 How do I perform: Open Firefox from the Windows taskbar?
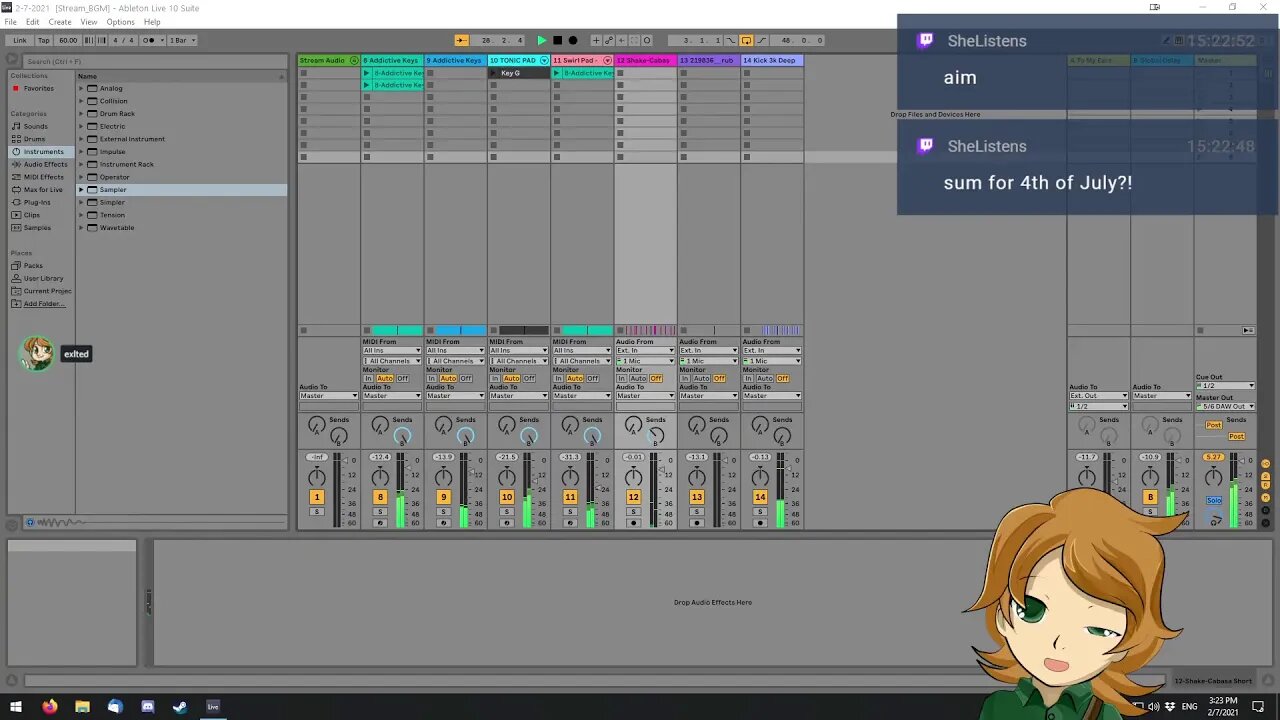tap(49, 706)
